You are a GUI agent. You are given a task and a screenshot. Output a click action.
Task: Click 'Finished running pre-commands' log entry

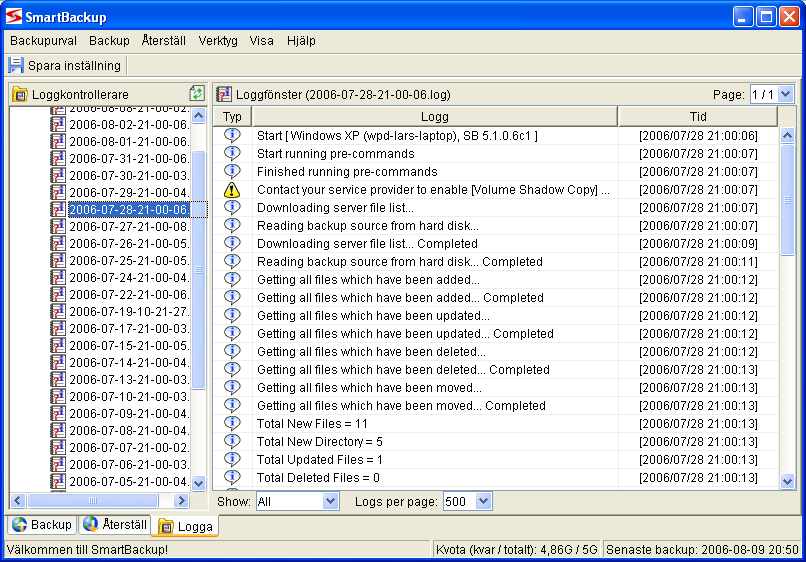click(347, 172)
